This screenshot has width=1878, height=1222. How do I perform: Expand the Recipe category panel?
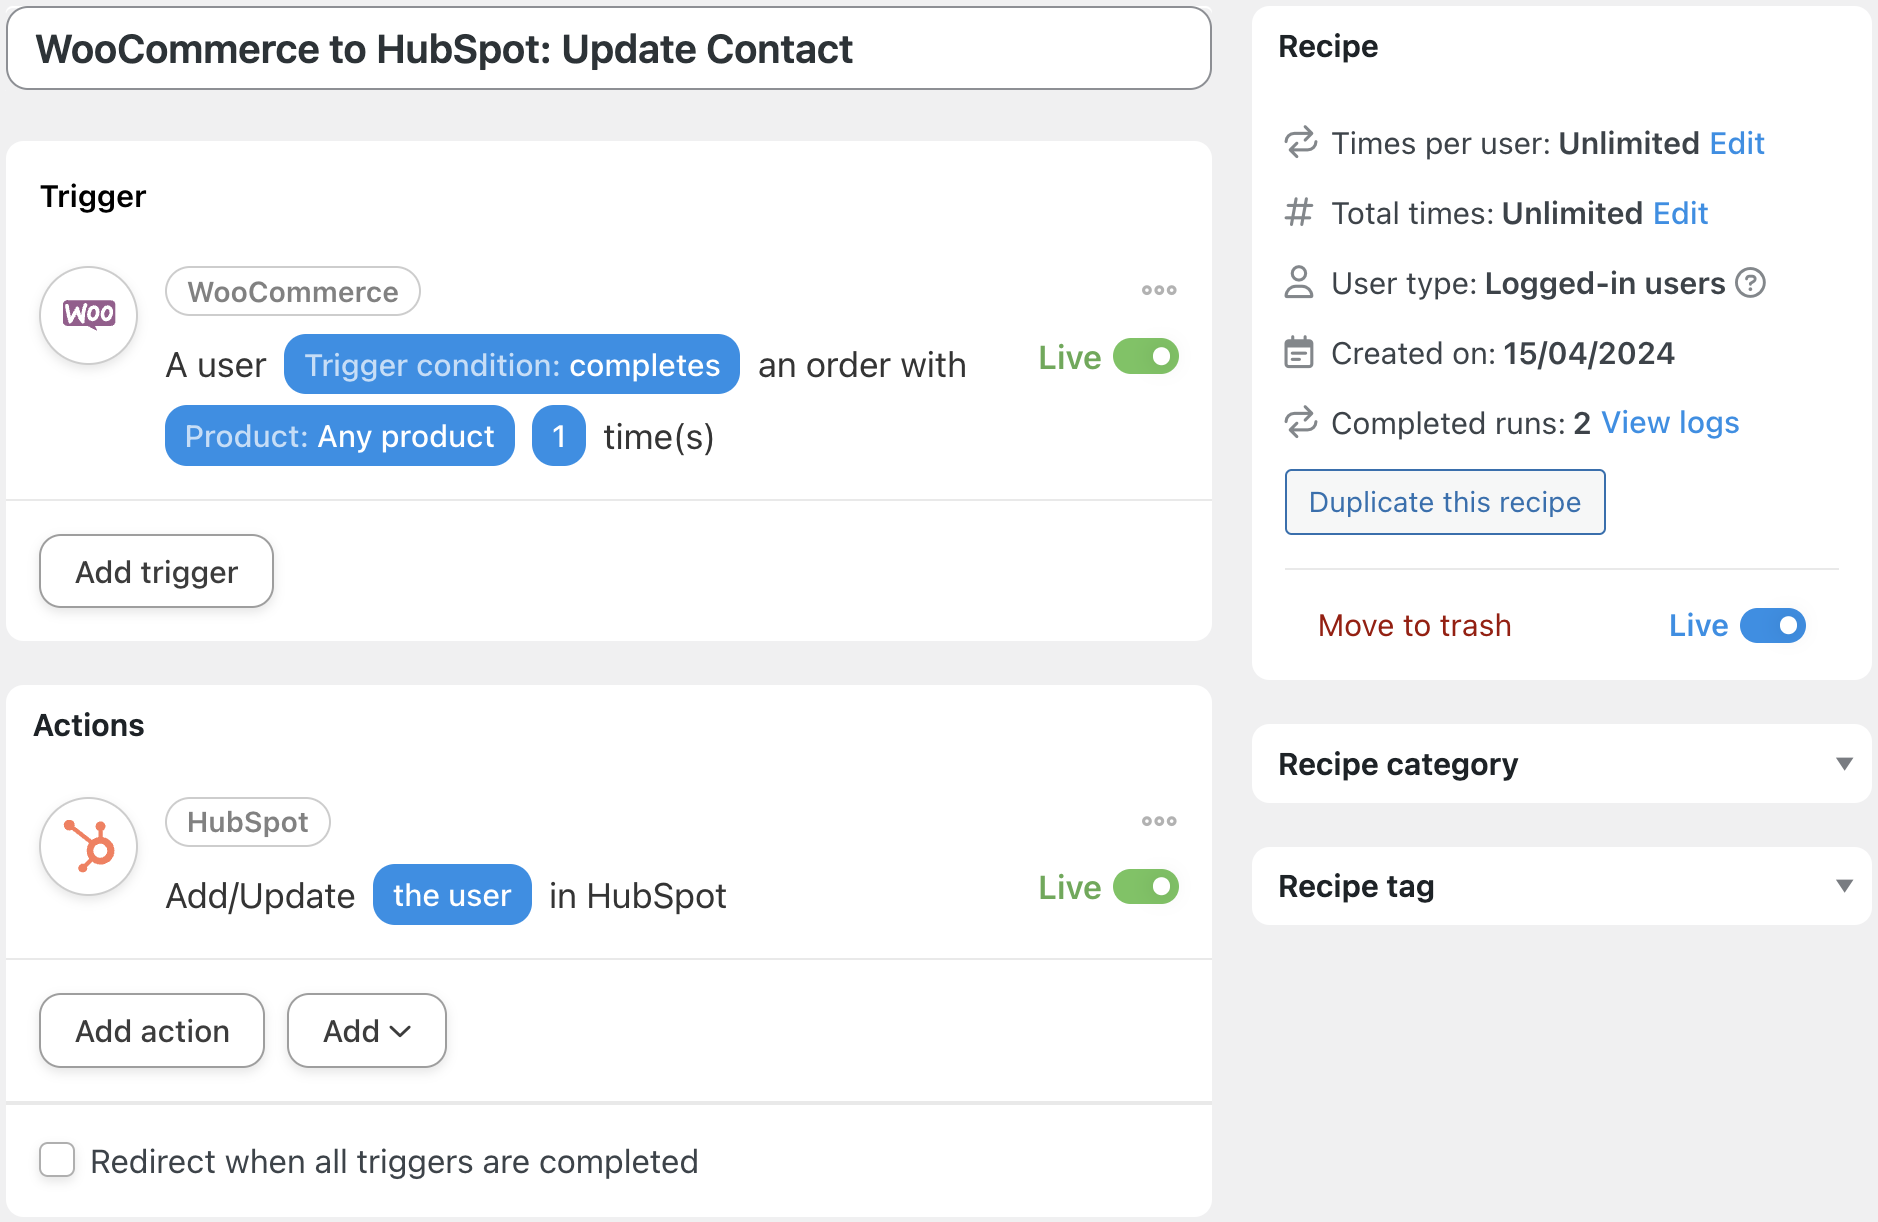pyautogui.click(x=1844, y=764)
